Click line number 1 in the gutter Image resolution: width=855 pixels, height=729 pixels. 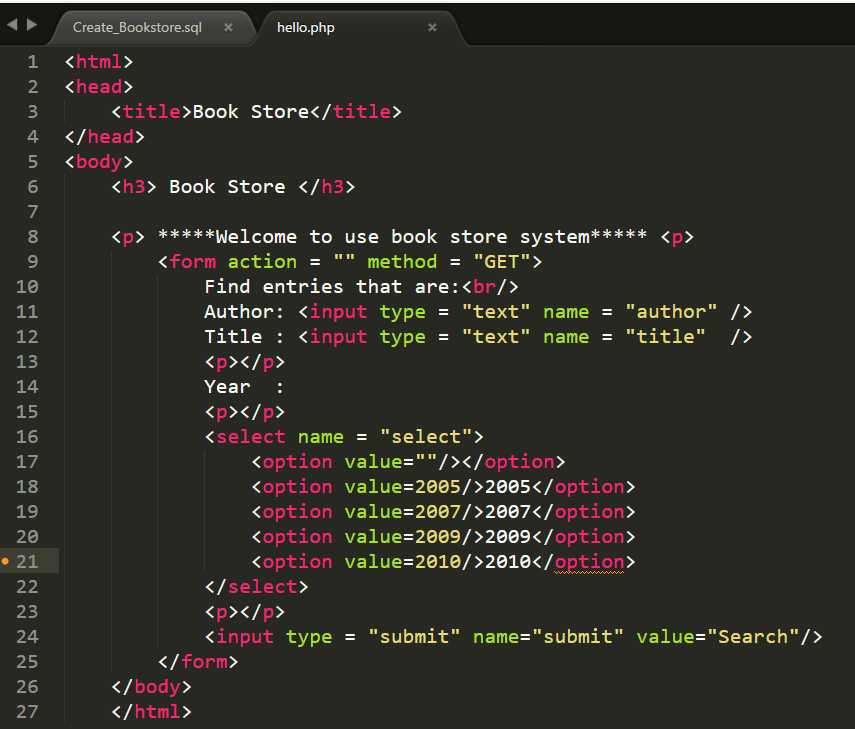pos(33,62)
